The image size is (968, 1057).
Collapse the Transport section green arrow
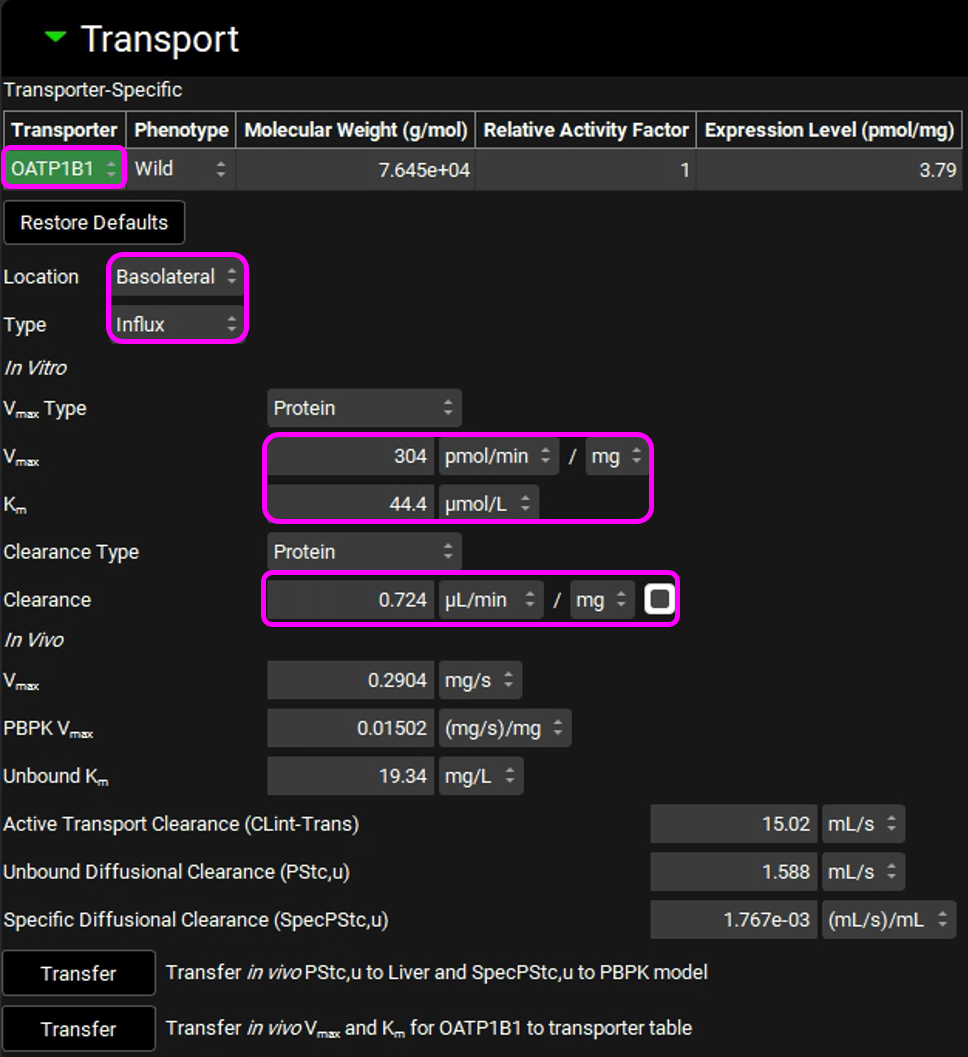coord(56,38)
